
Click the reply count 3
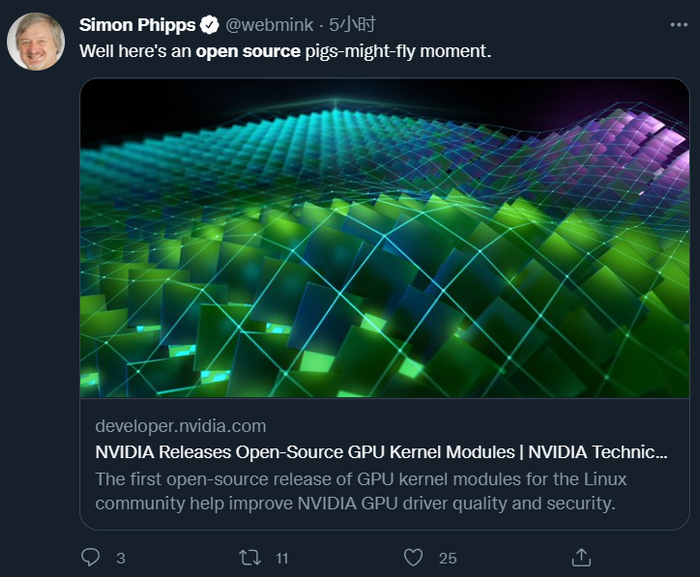(120, 558)
